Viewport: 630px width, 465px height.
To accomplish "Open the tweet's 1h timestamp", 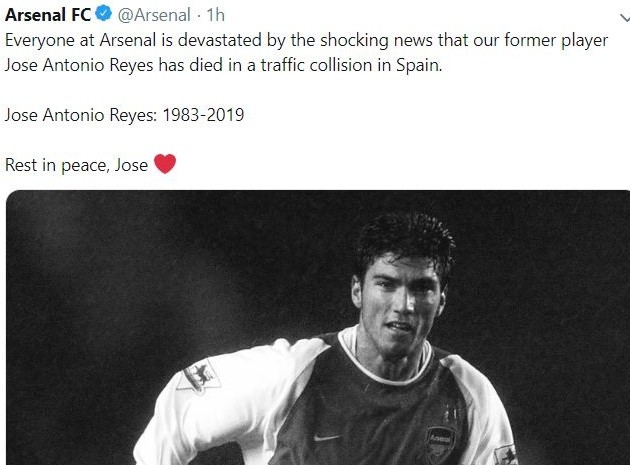I will [216, 16].
